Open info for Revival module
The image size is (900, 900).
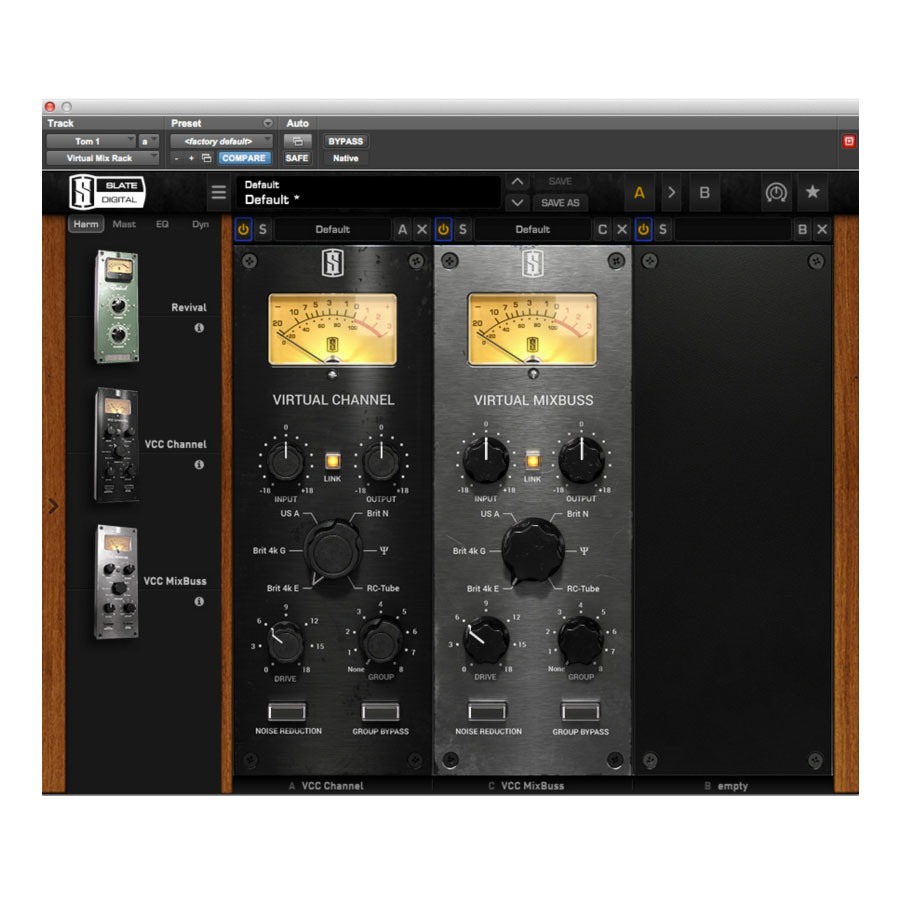(x=199, y=328)
